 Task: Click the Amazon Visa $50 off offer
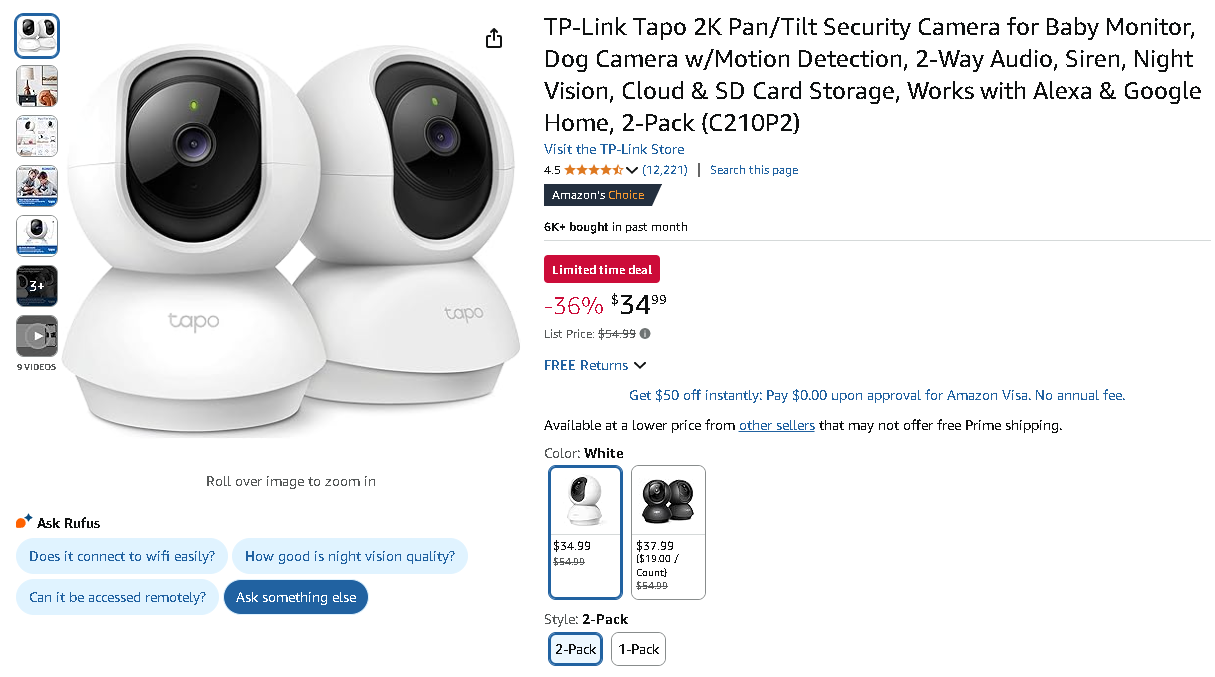point(876,395)
